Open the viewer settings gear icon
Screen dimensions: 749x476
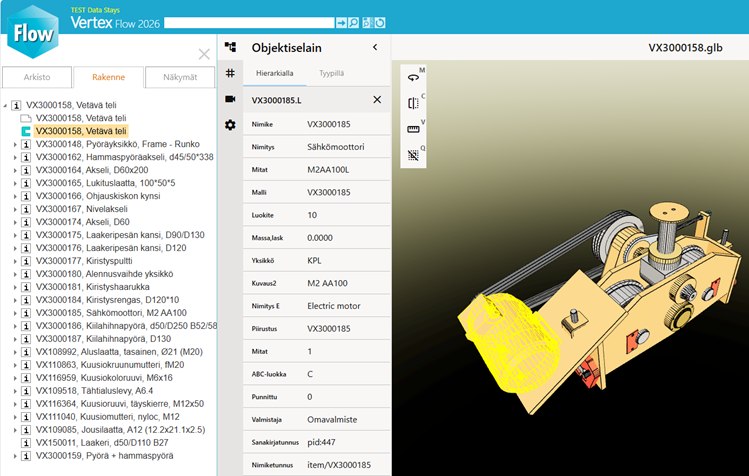click(x=230, y=125)
